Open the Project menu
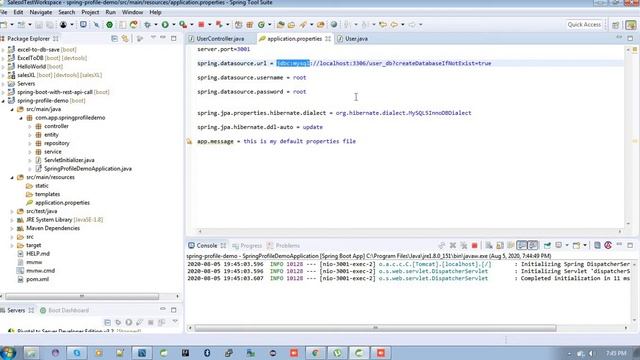 click(x=90, y=12)
